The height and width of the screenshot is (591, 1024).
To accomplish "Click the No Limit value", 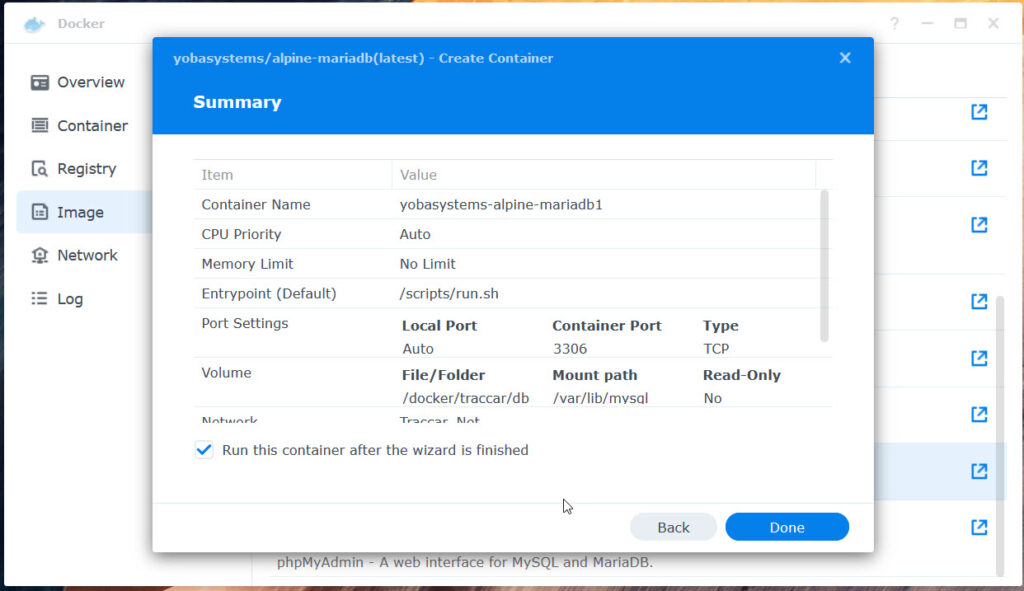I will point(428,264).
